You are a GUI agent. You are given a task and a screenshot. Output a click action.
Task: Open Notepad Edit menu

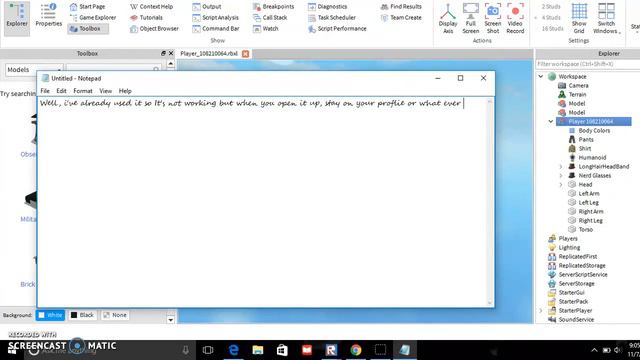coord(61,91)
